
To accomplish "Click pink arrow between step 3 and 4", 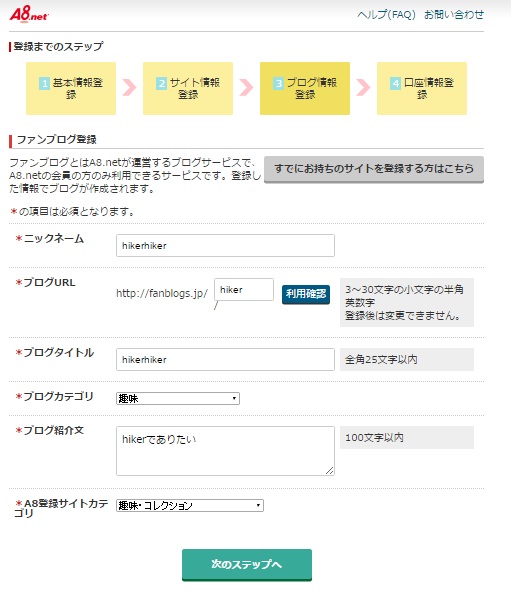I will (x=363, y=88).
